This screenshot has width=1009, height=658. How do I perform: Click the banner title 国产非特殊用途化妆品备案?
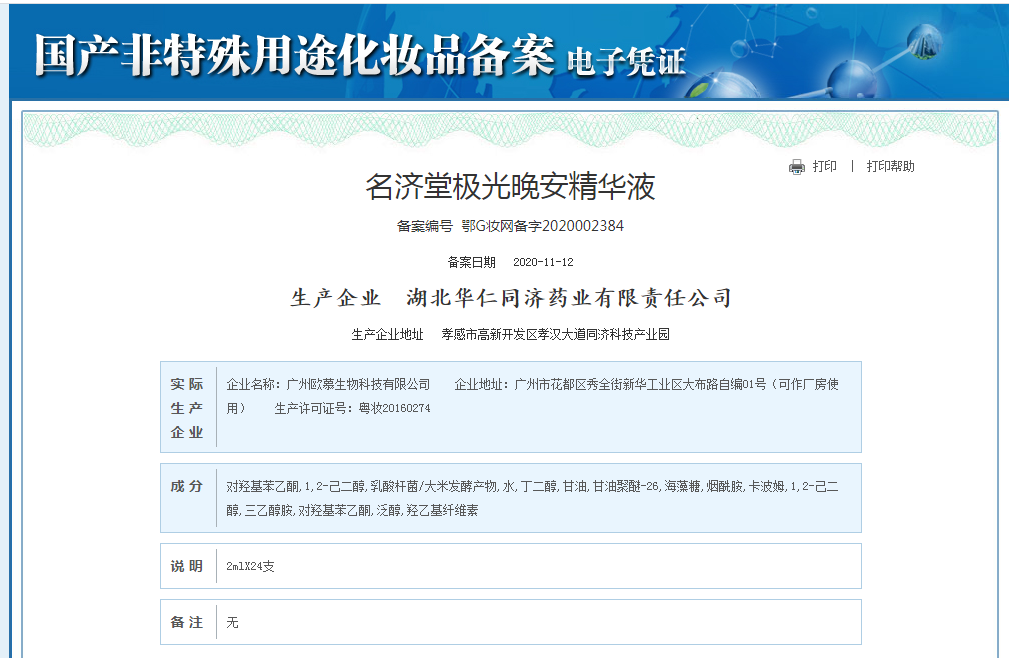click(293, 55)
